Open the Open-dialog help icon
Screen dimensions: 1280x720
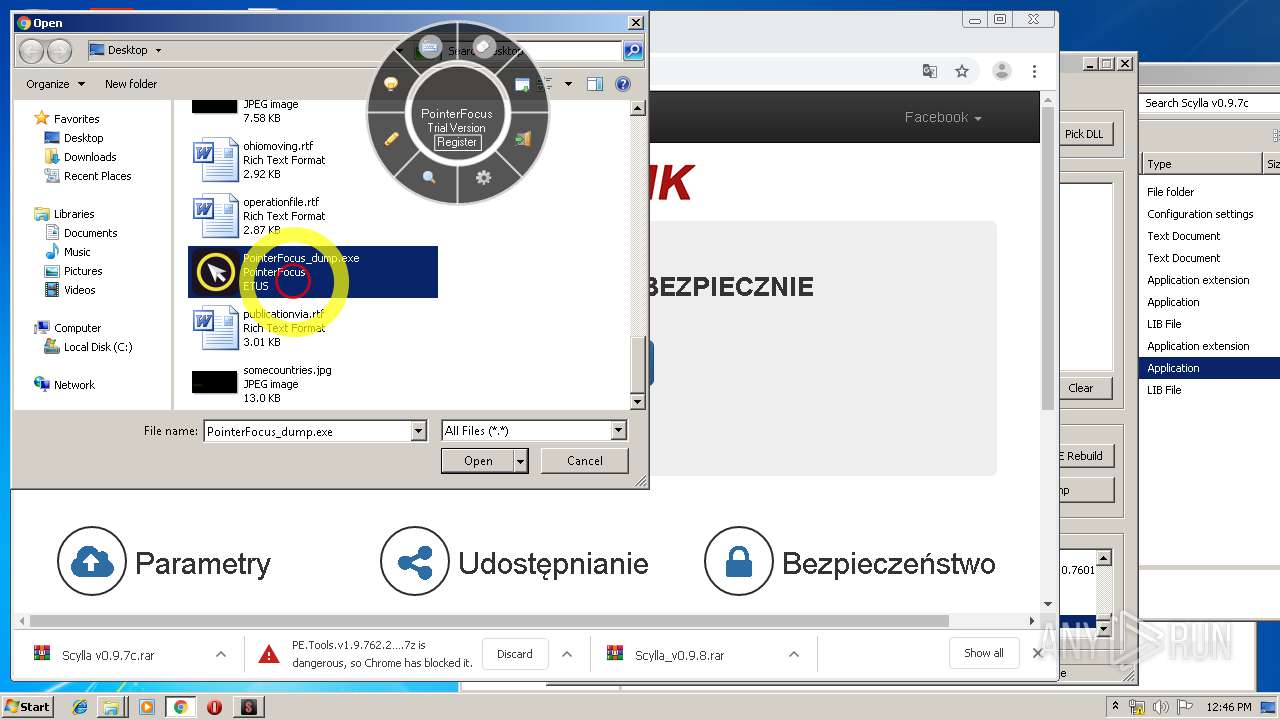[x=623, y=84]
